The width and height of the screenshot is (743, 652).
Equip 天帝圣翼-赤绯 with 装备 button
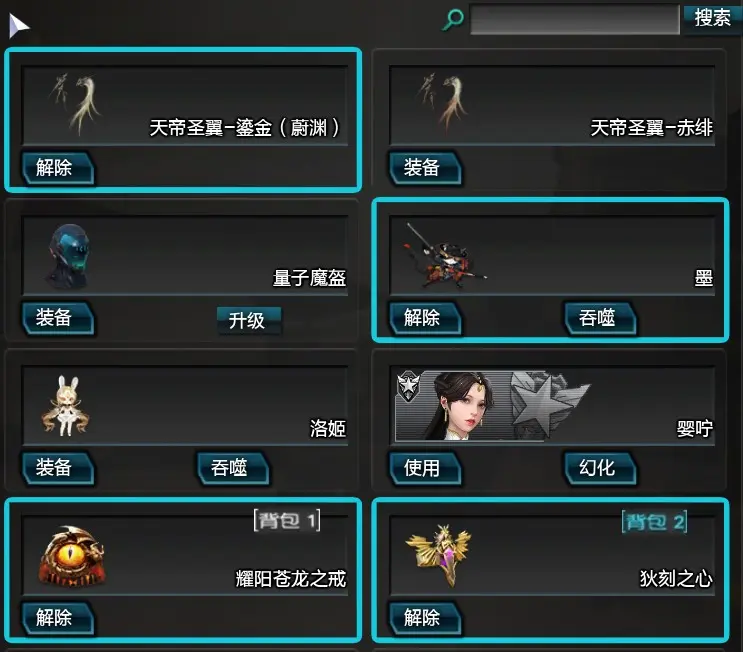click(425, 168)
